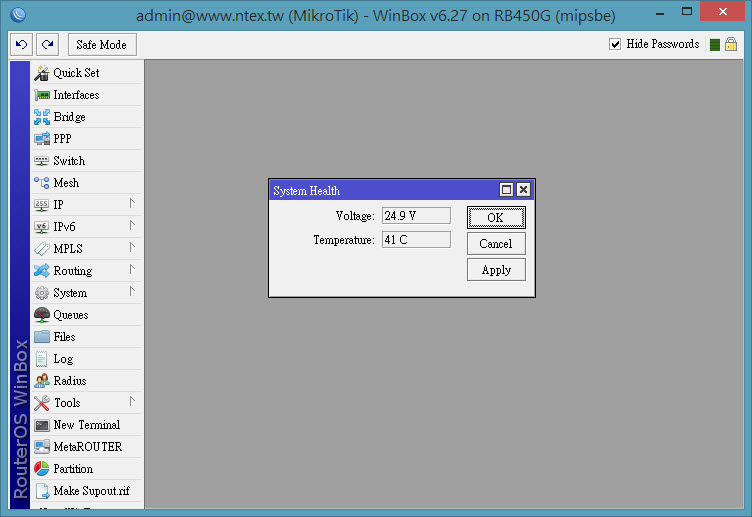Open Interfaces card icon
Viewport: 752px width, 517px height.
(x=42, y=95)
